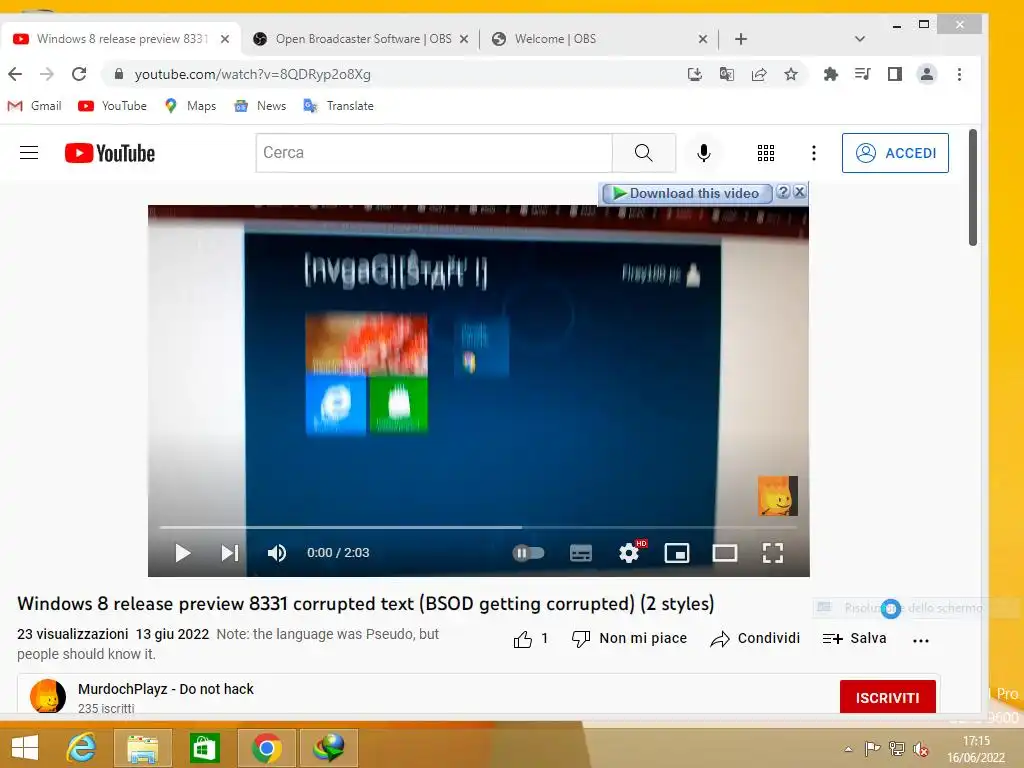Click the browser forward arrow
Screen dimensions: 1024x768
(x=46, y=74)
